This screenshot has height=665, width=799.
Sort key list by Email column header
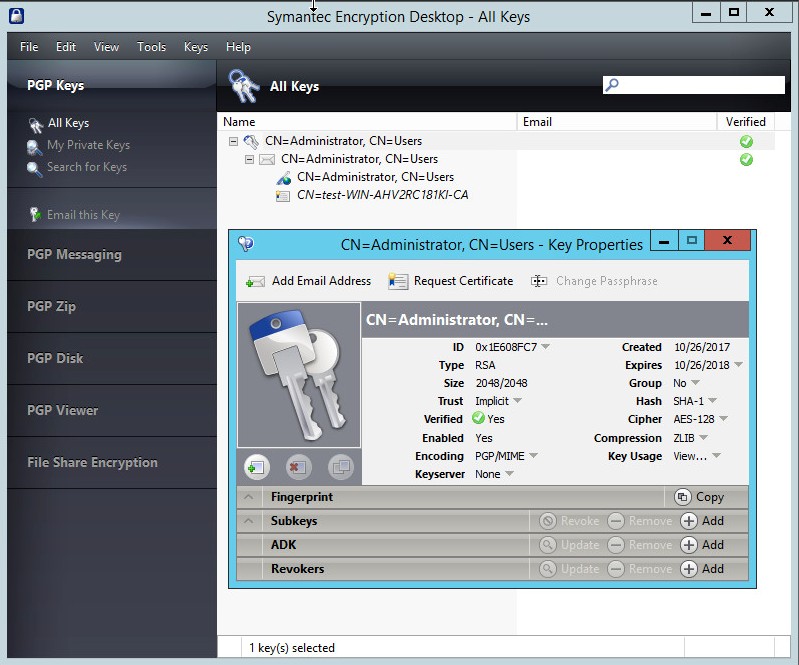point(617,122)
